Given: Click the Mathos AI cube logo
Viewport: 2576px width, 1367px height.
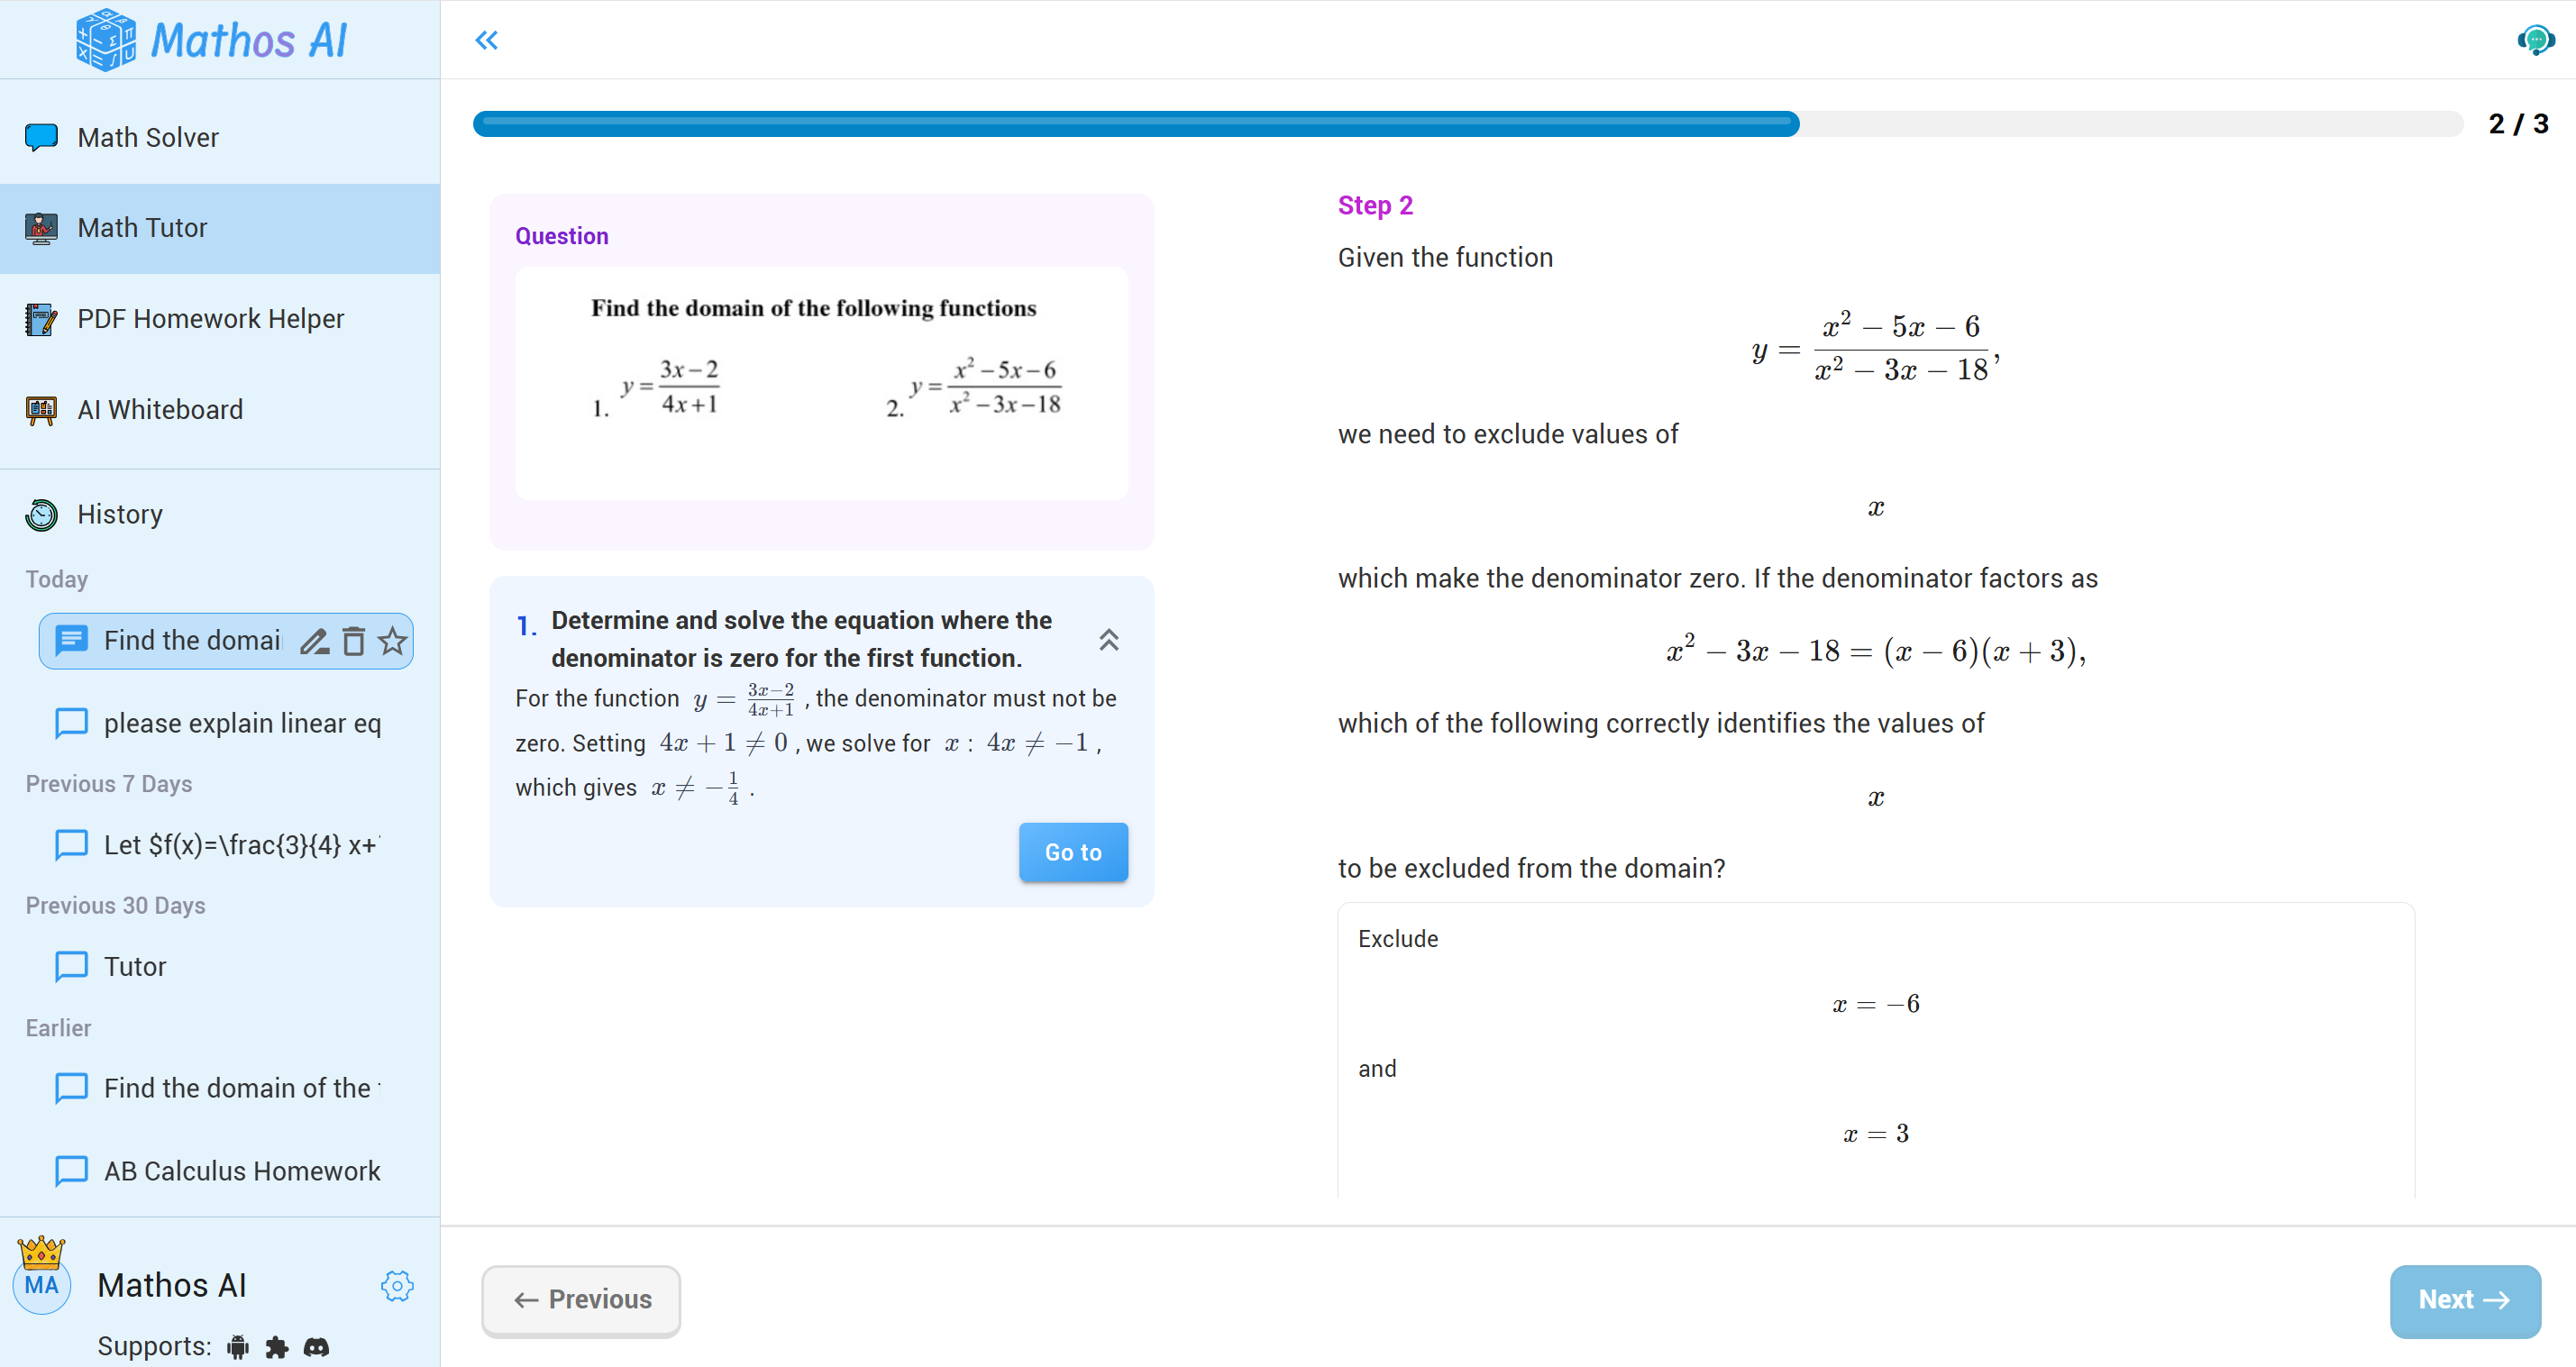Looking at the screenshot, I should [106, 40].
